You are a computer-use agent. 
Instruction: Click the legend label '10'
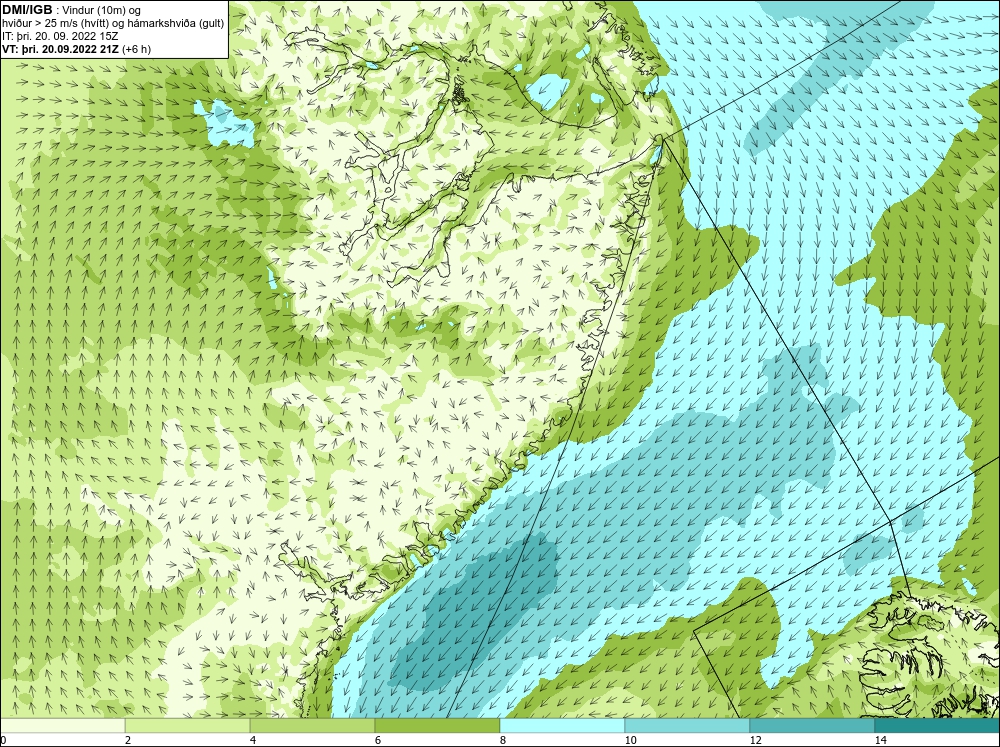click(630, 740)
